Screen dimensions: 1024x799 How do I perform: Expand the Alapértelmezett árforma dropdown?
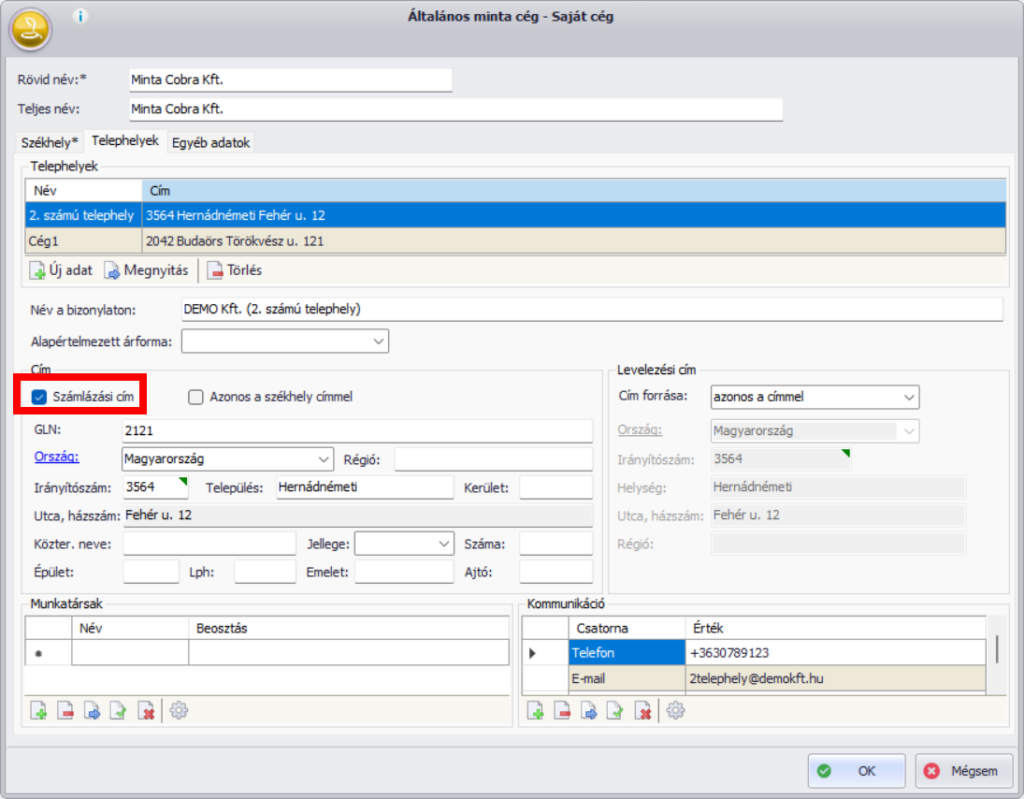tap(378, 341)
